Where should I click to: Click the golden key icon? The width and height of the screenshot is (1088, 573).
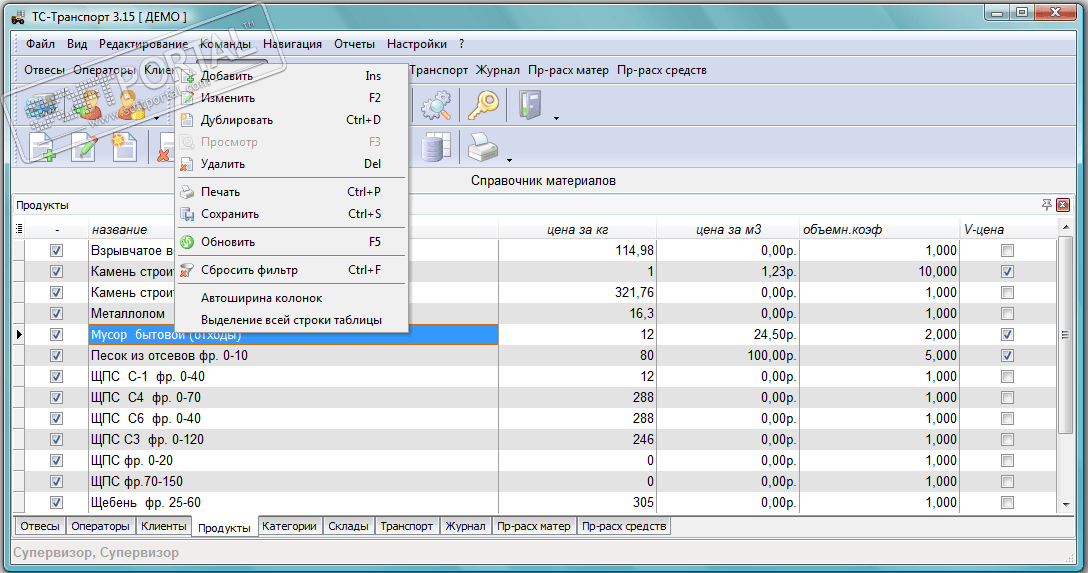483,105
